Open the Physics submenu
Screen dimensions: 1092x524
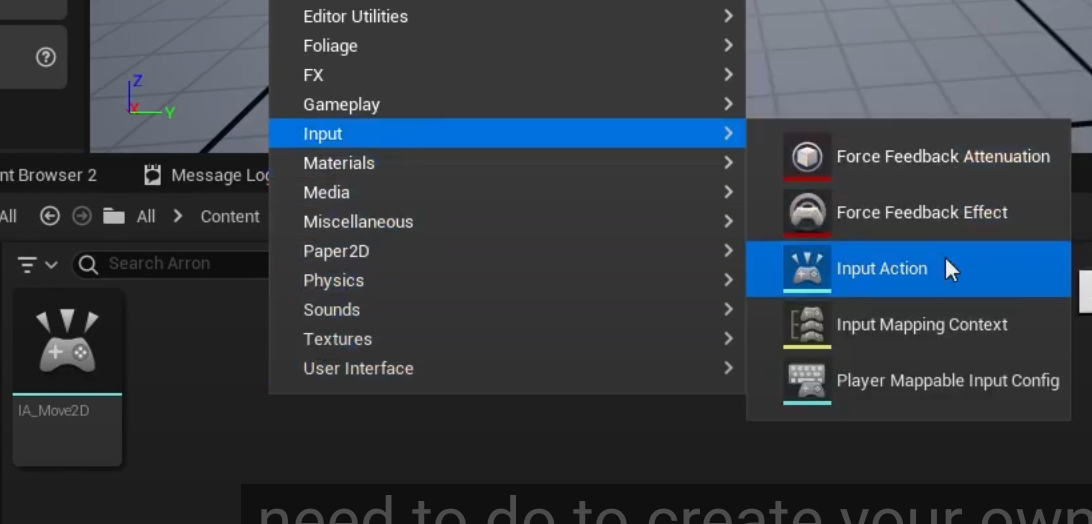[507, 280]
